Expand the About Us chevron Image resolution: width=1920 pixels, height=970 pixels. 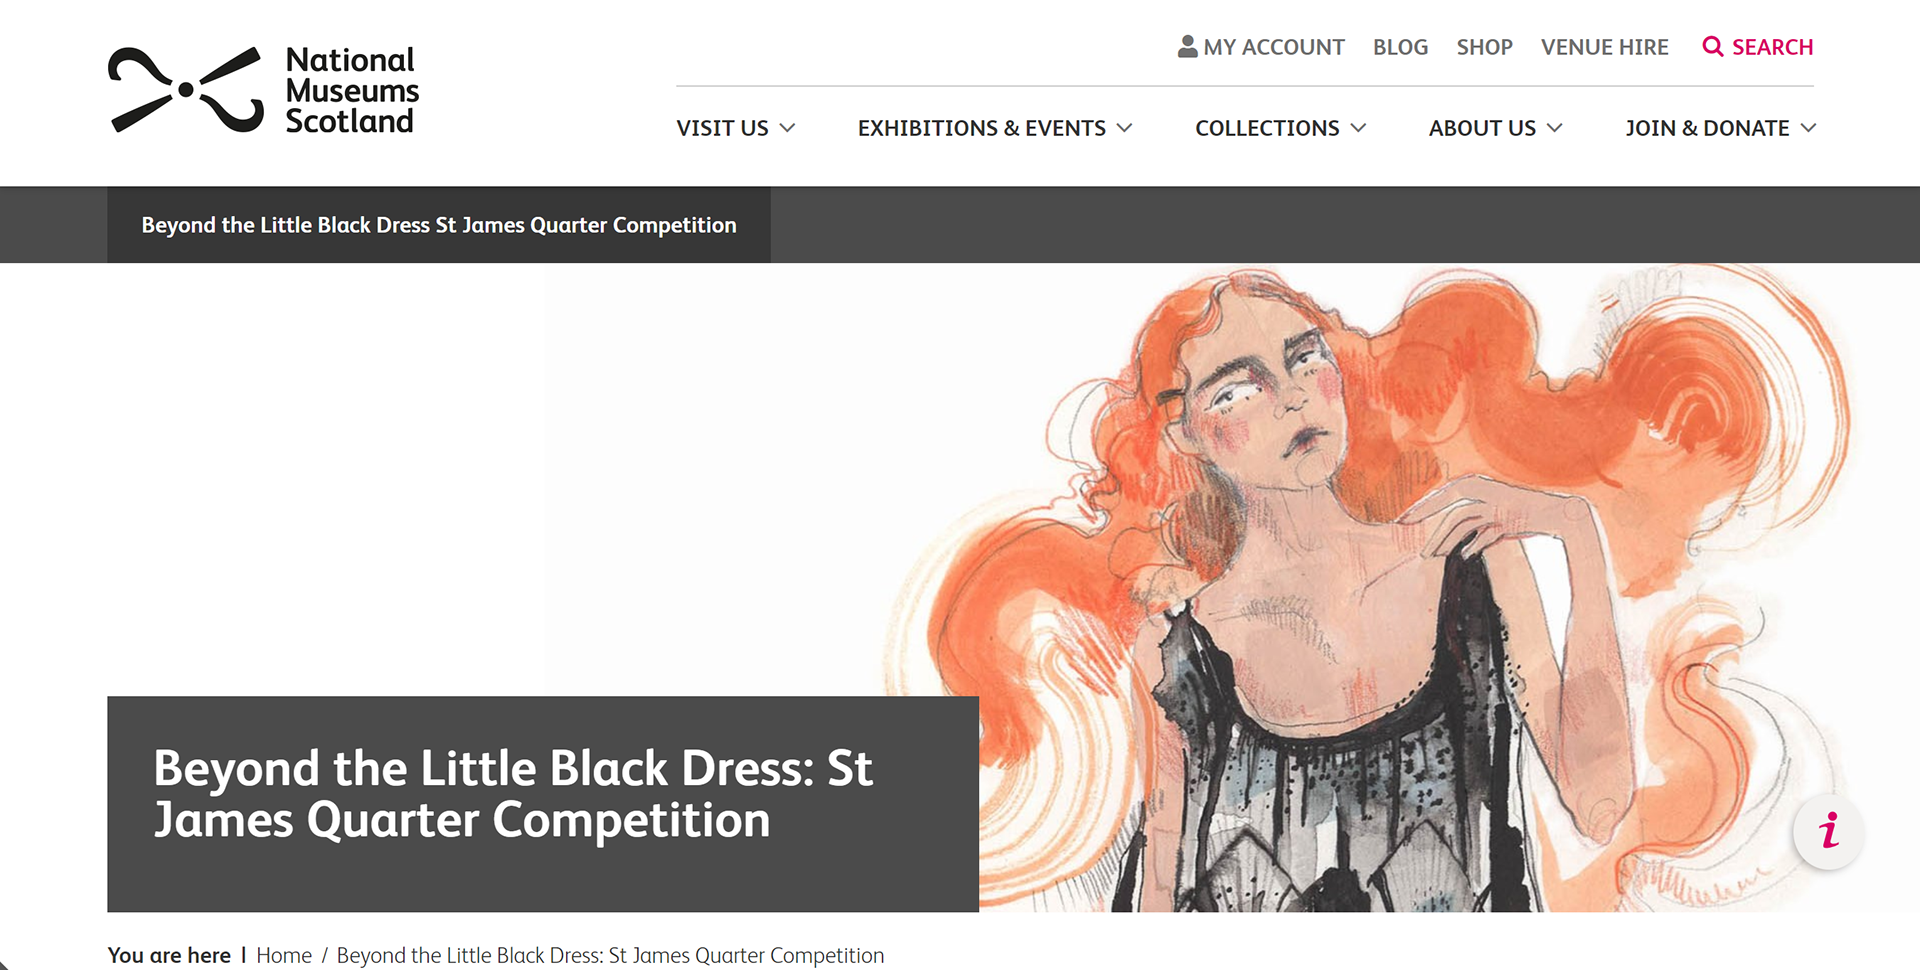point(1554,128)
